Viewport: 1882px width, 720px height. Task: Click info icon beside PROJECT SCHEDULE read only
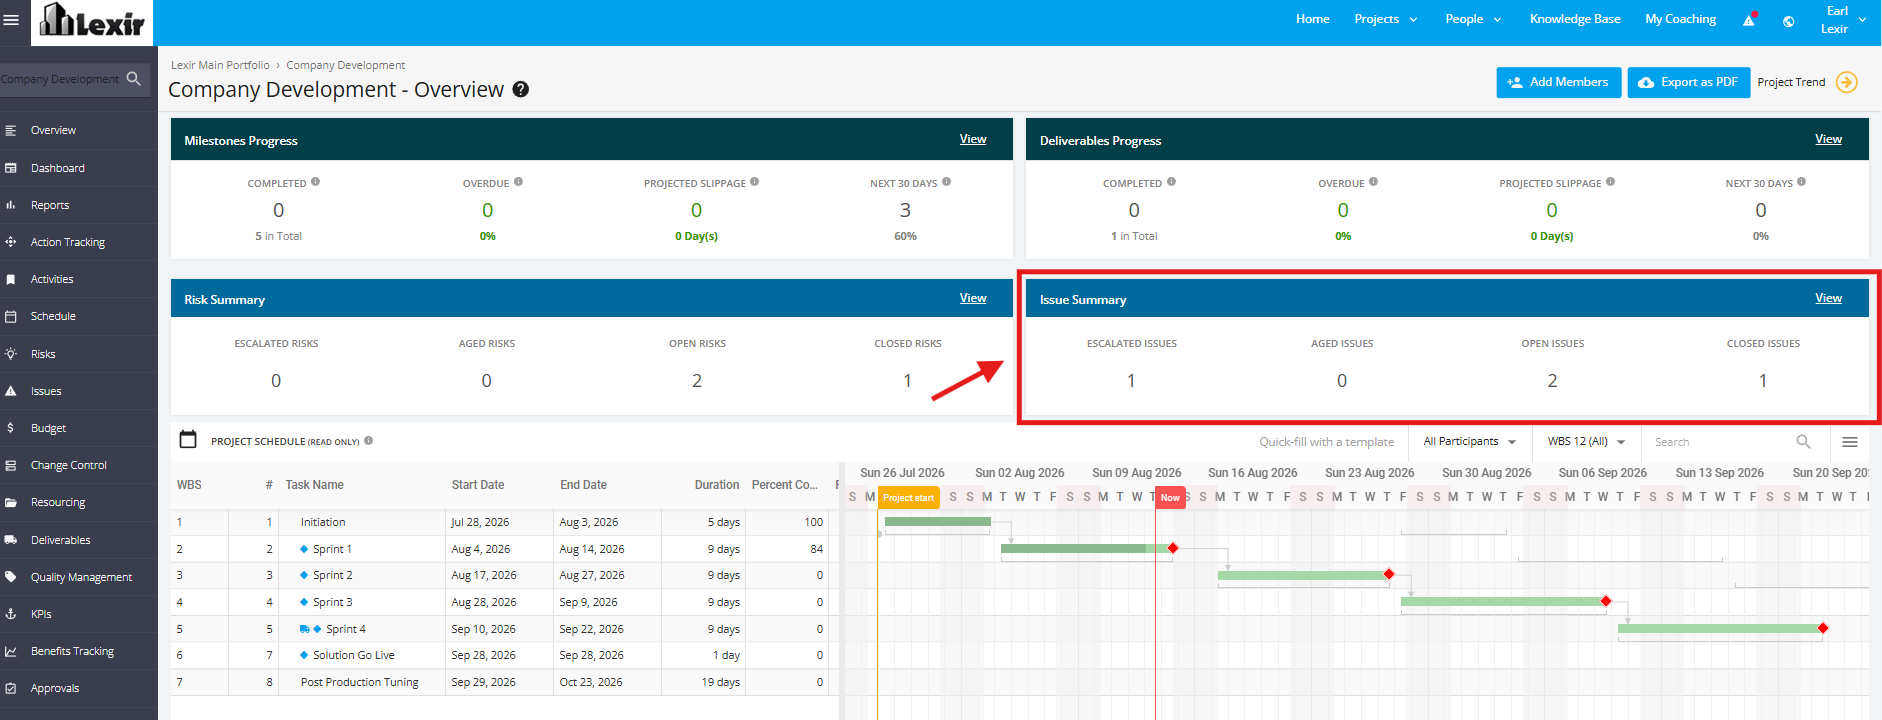(368, 440)
